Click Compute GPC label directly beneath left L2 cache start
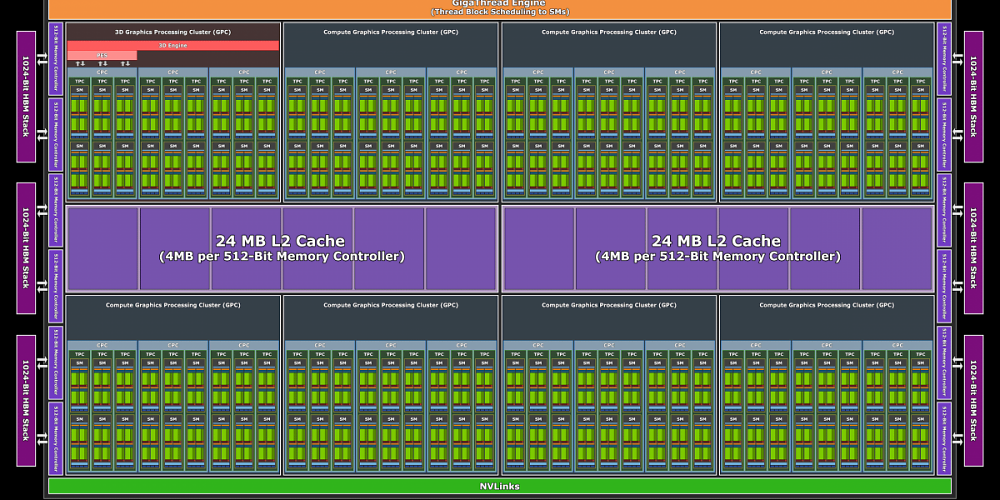Image resolution: width=1000 pixels, height=500 pixels. 173,305
